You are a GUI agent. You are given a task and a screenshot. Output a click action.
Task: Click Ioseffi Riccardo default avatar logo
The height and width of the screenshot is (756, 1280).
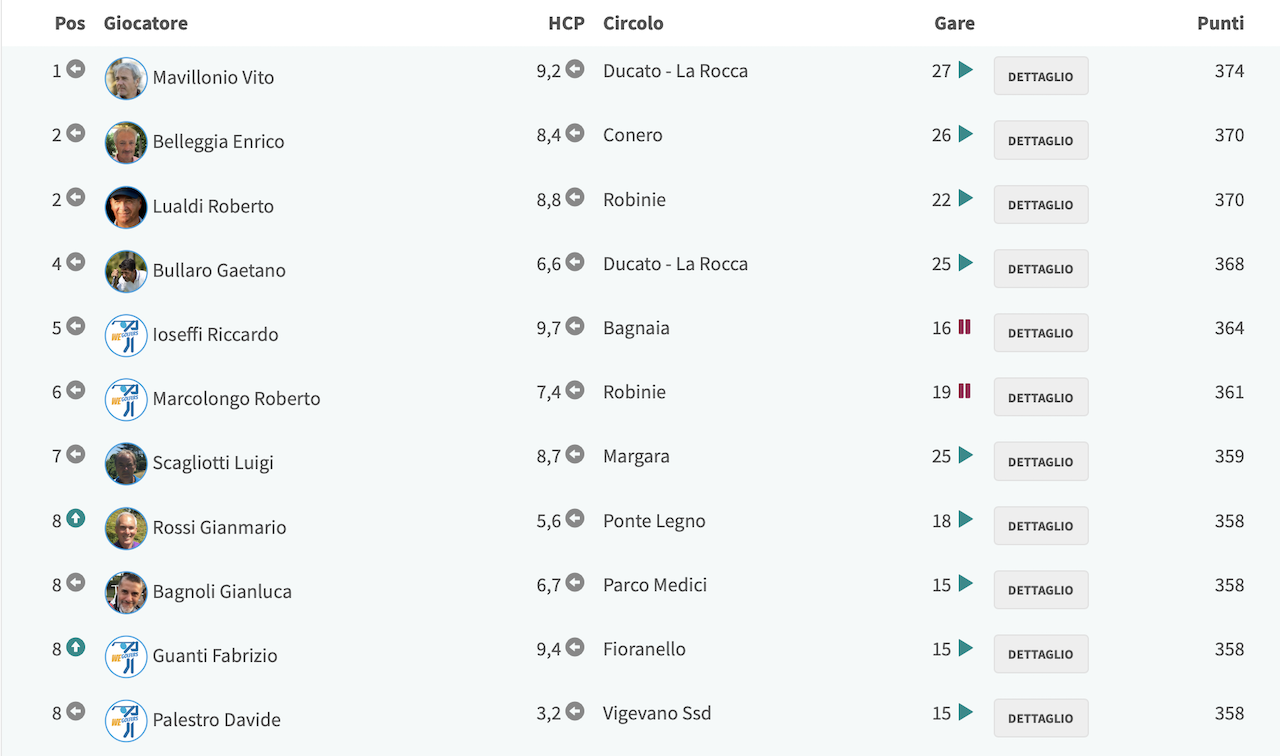pos(126,335)
